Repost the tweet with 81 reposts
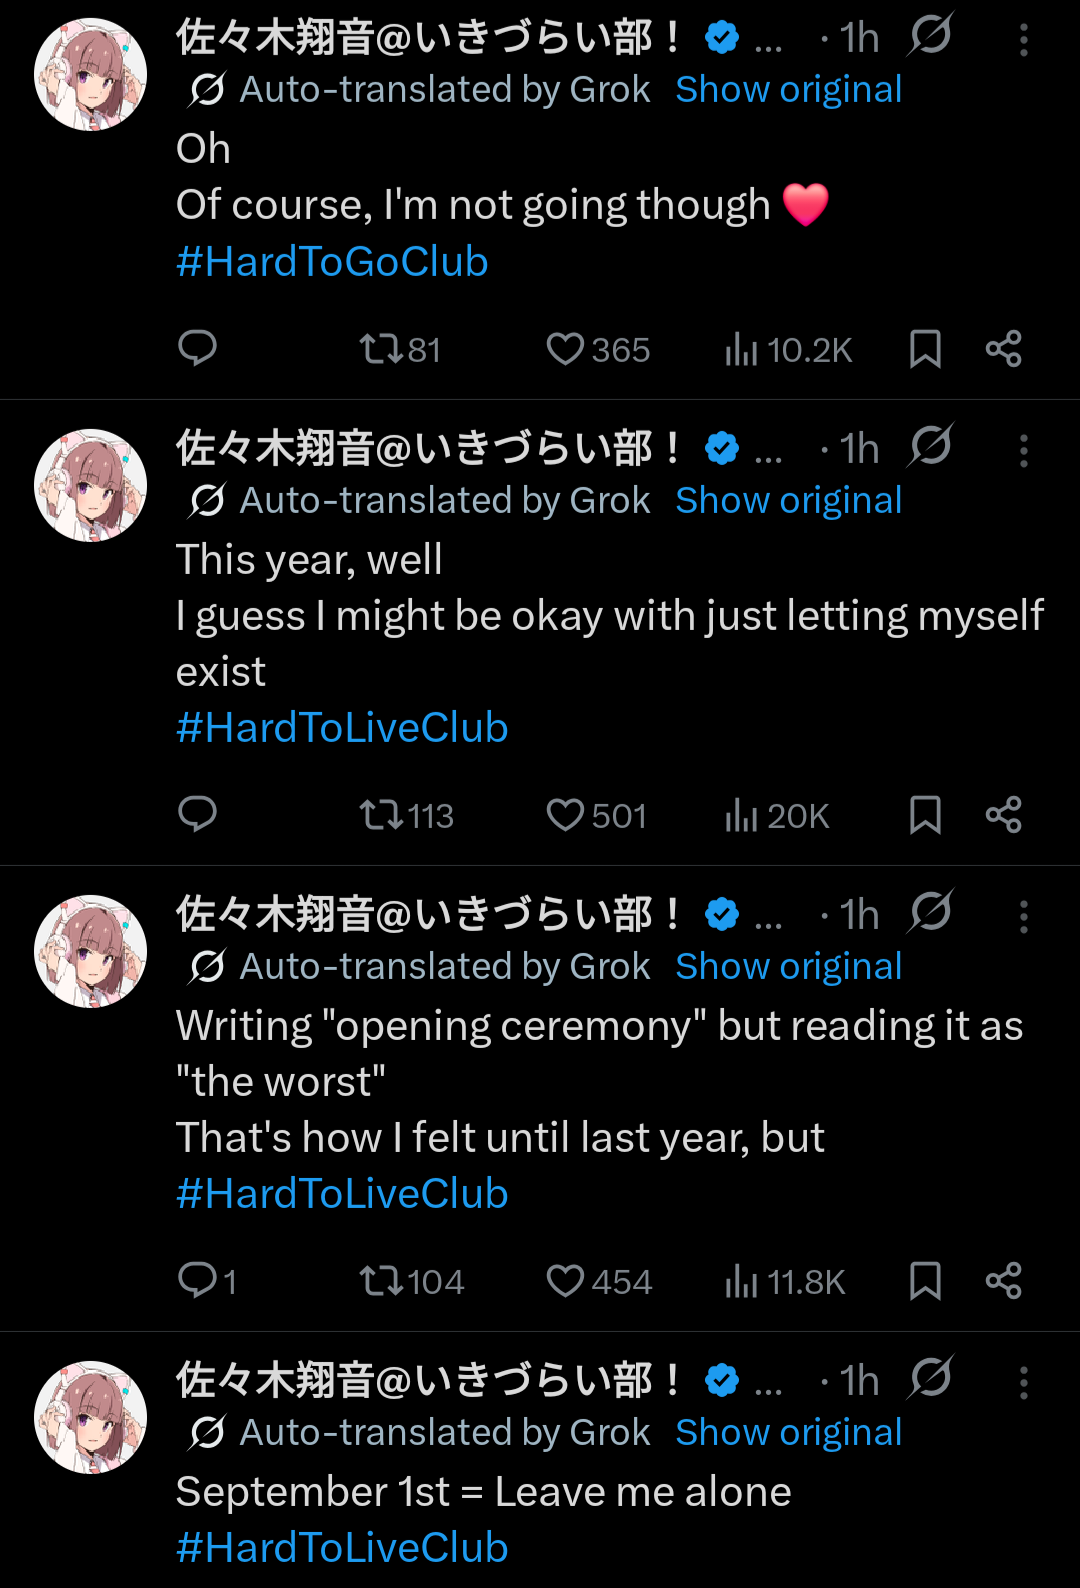 pos(400,349)
